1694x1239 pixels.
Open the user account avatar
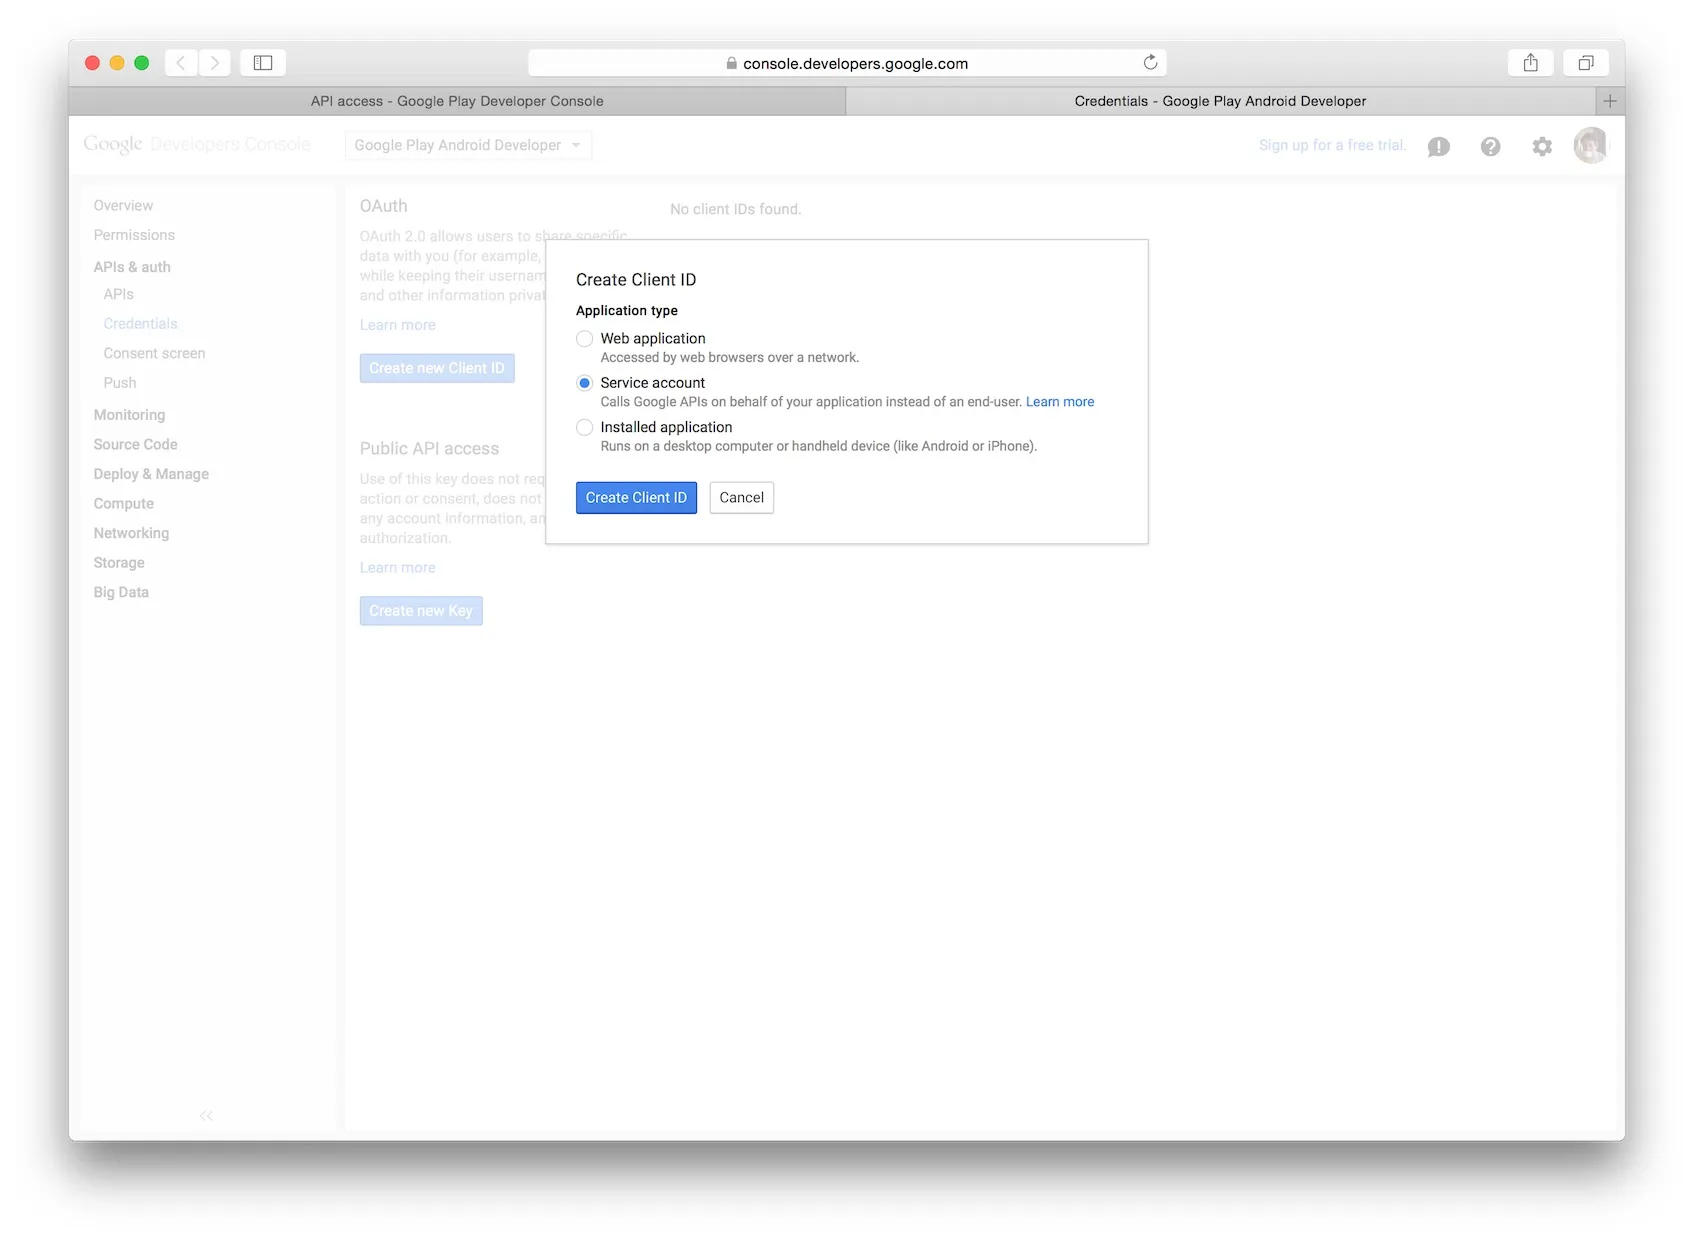(x=1590, y=145)
